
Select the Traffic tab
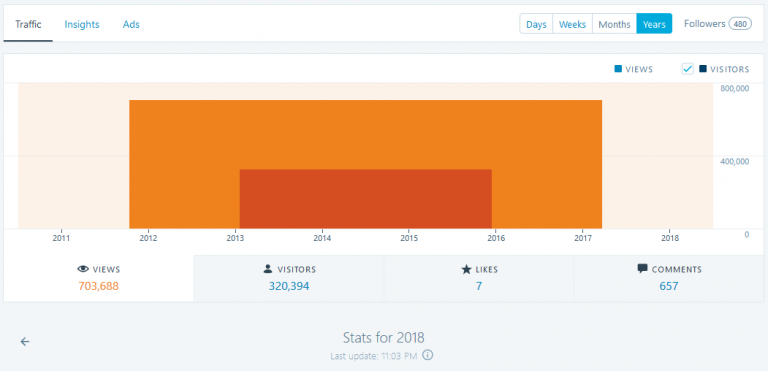28,25
